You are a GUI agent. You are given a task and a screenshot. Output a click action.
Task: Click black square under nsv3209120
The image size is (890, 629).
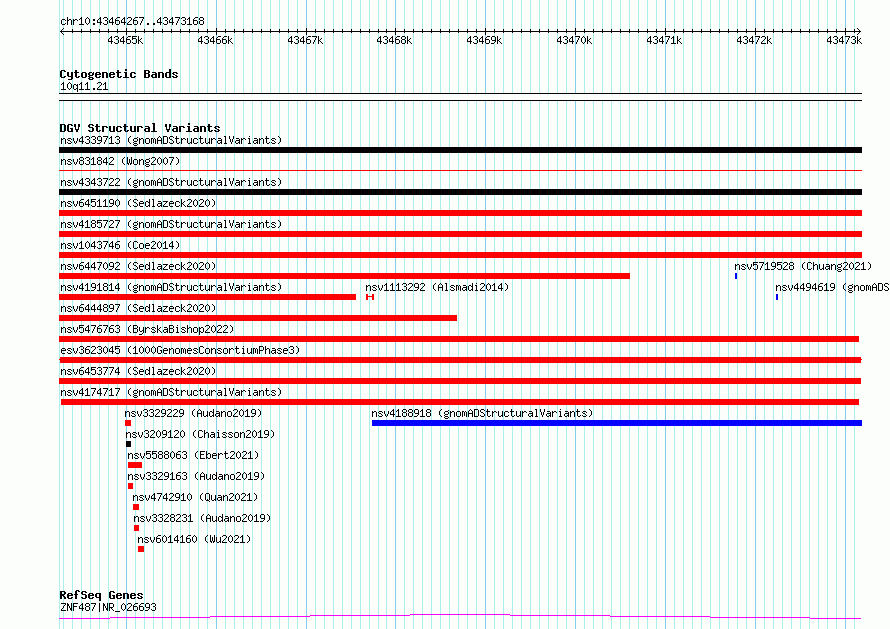point(129,445)
